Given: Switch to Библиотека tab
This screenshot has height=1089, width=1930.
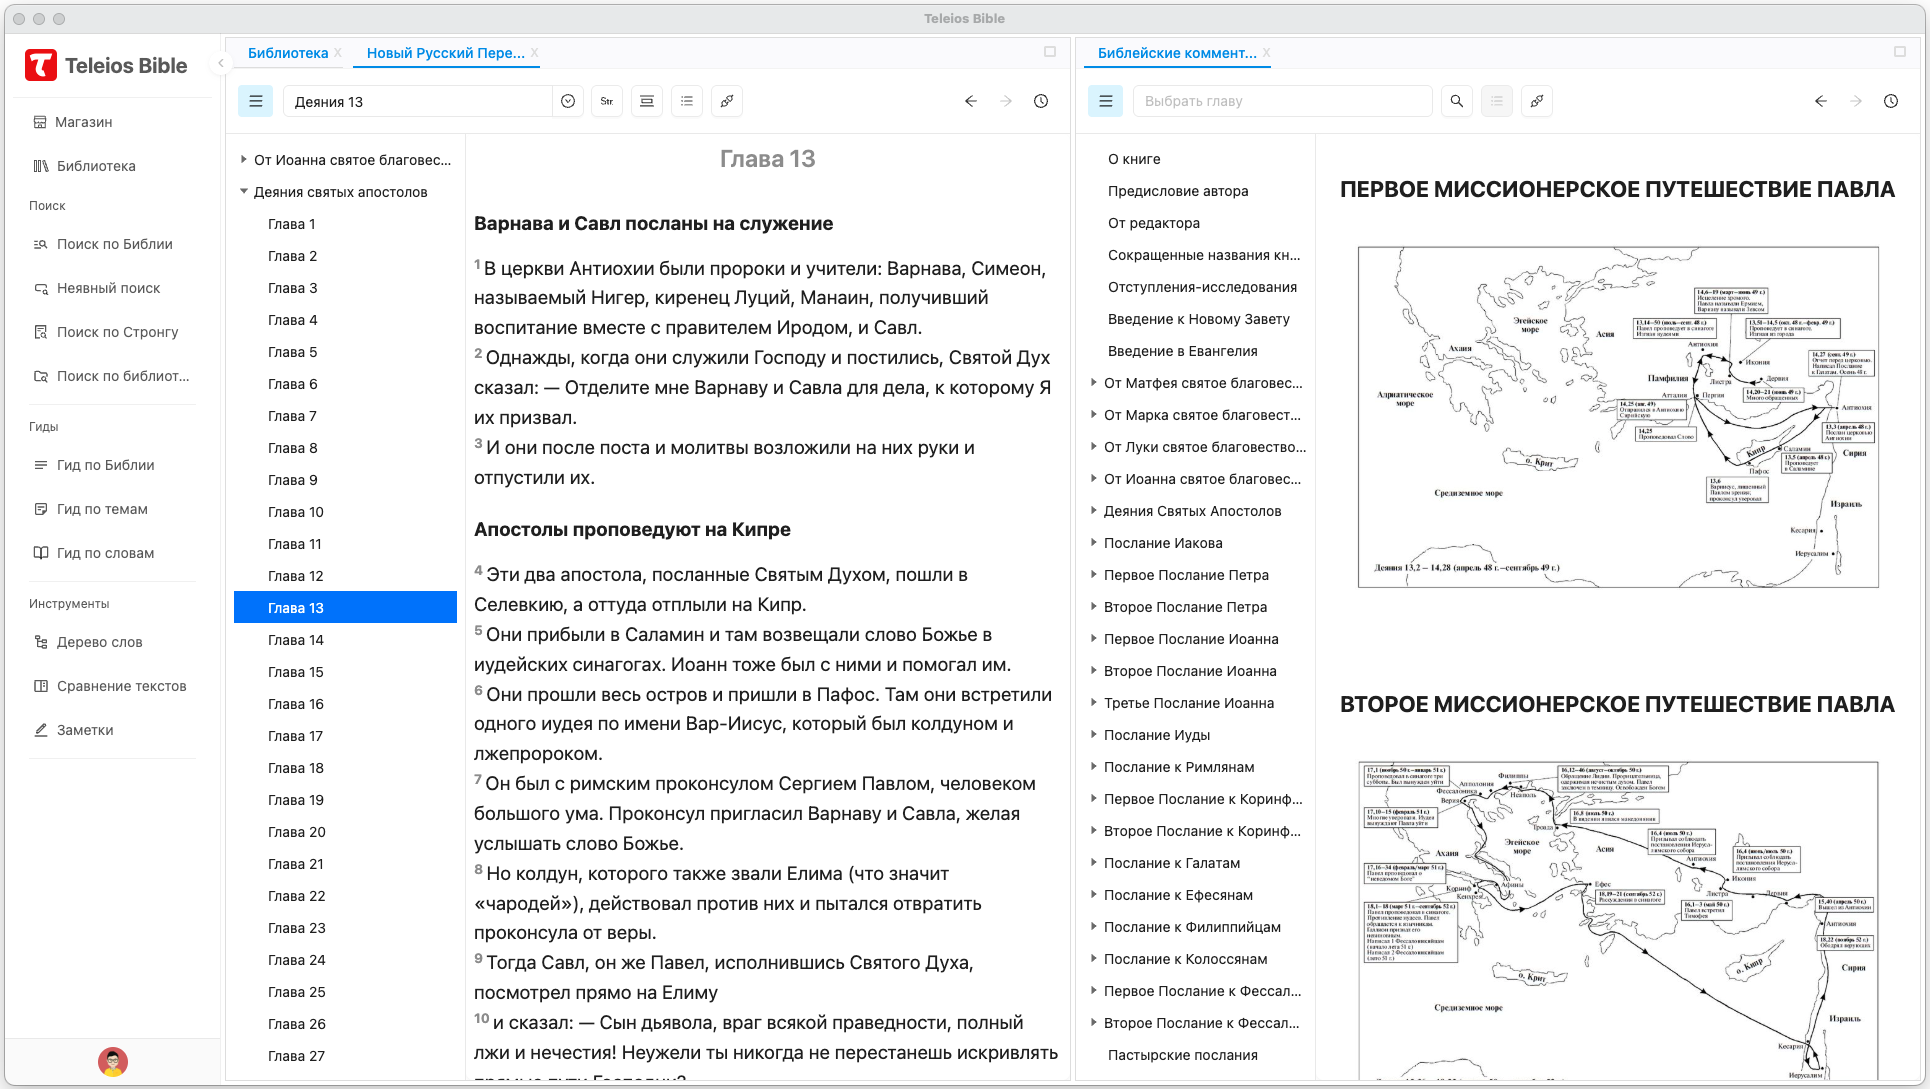Looking at the screenshot, I should tap(288, 53).
